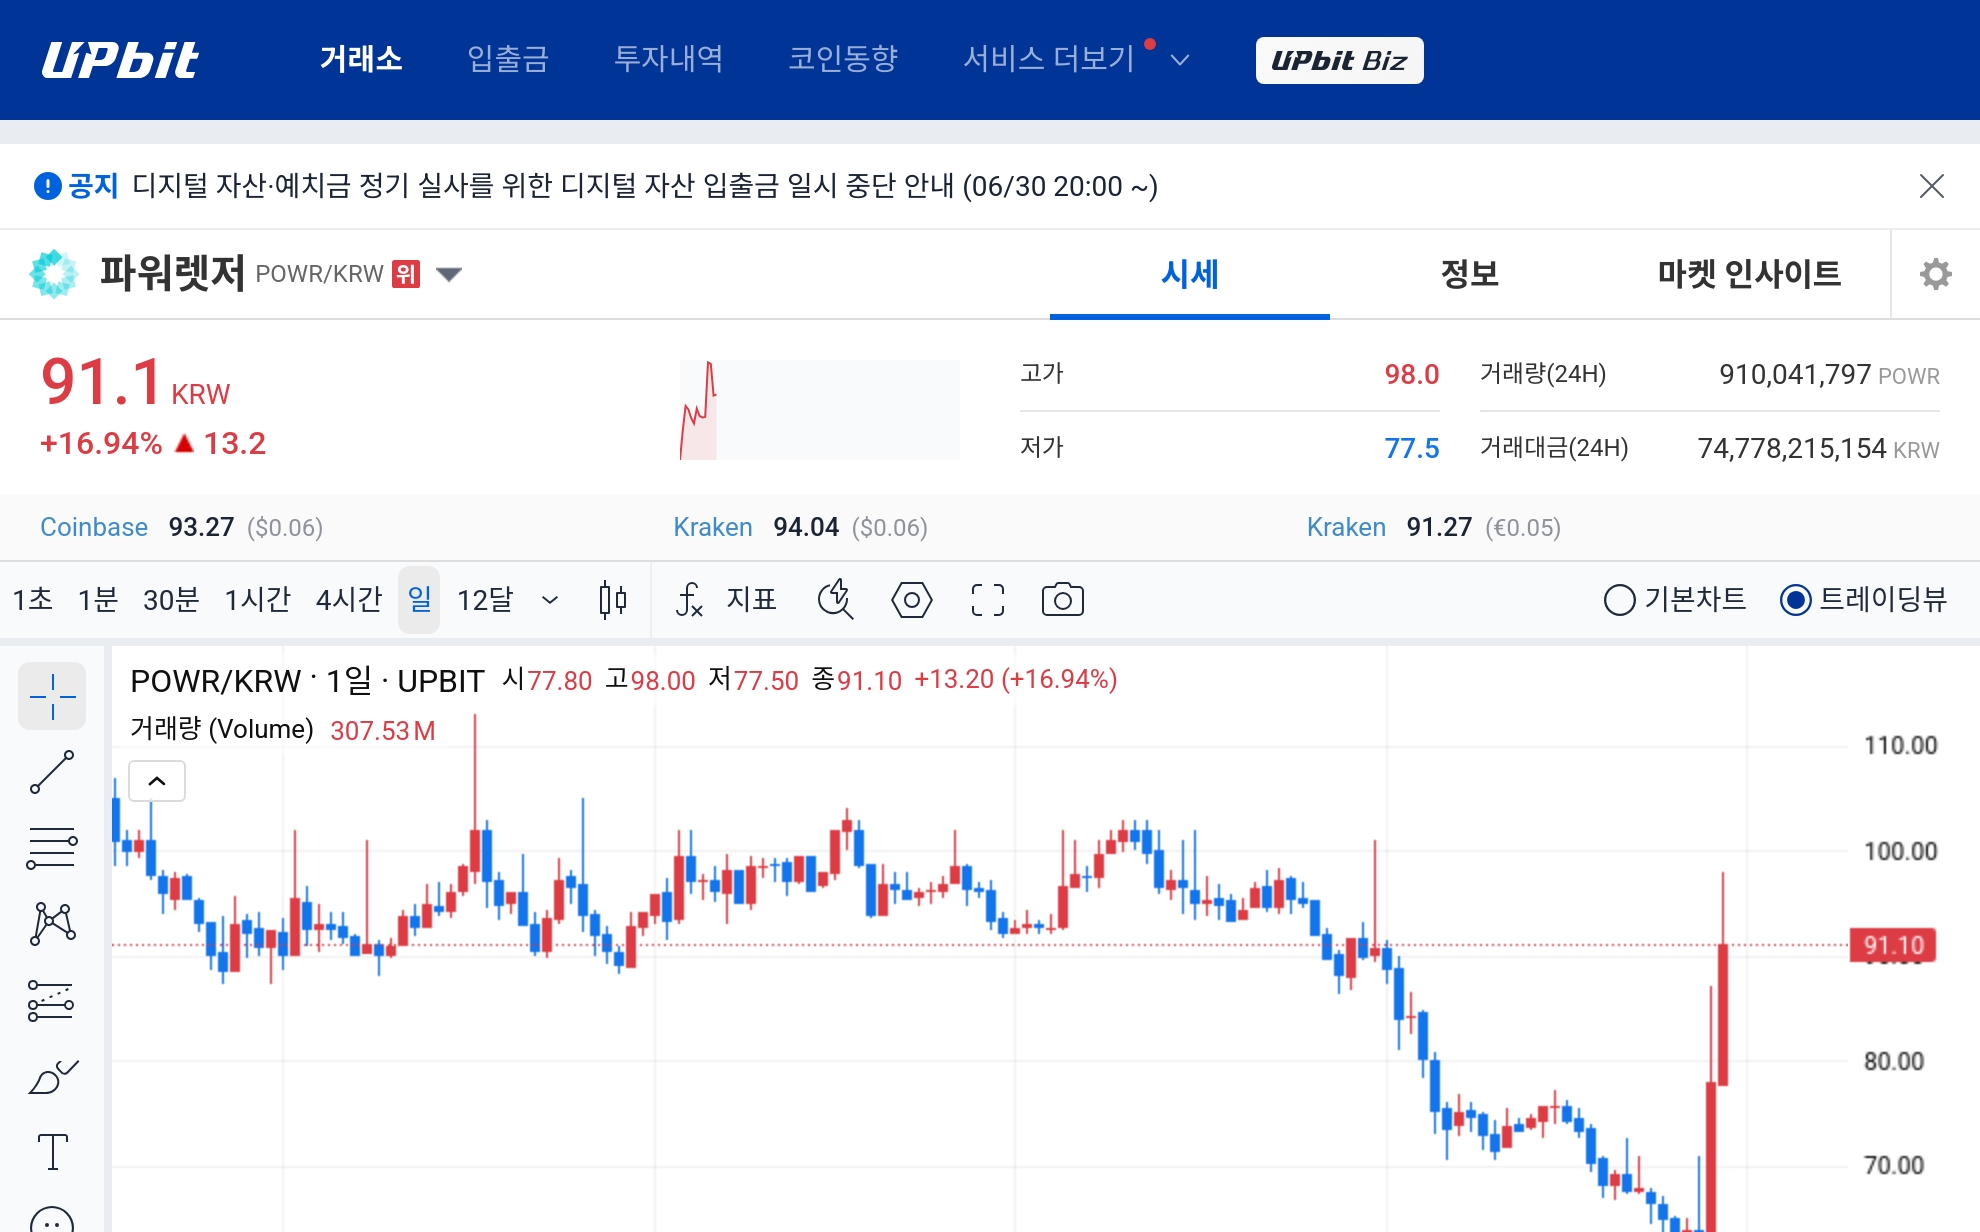Select the text annotation tool
The width and height of the screenshot is (1980, 1232).
coord(52,1152)
